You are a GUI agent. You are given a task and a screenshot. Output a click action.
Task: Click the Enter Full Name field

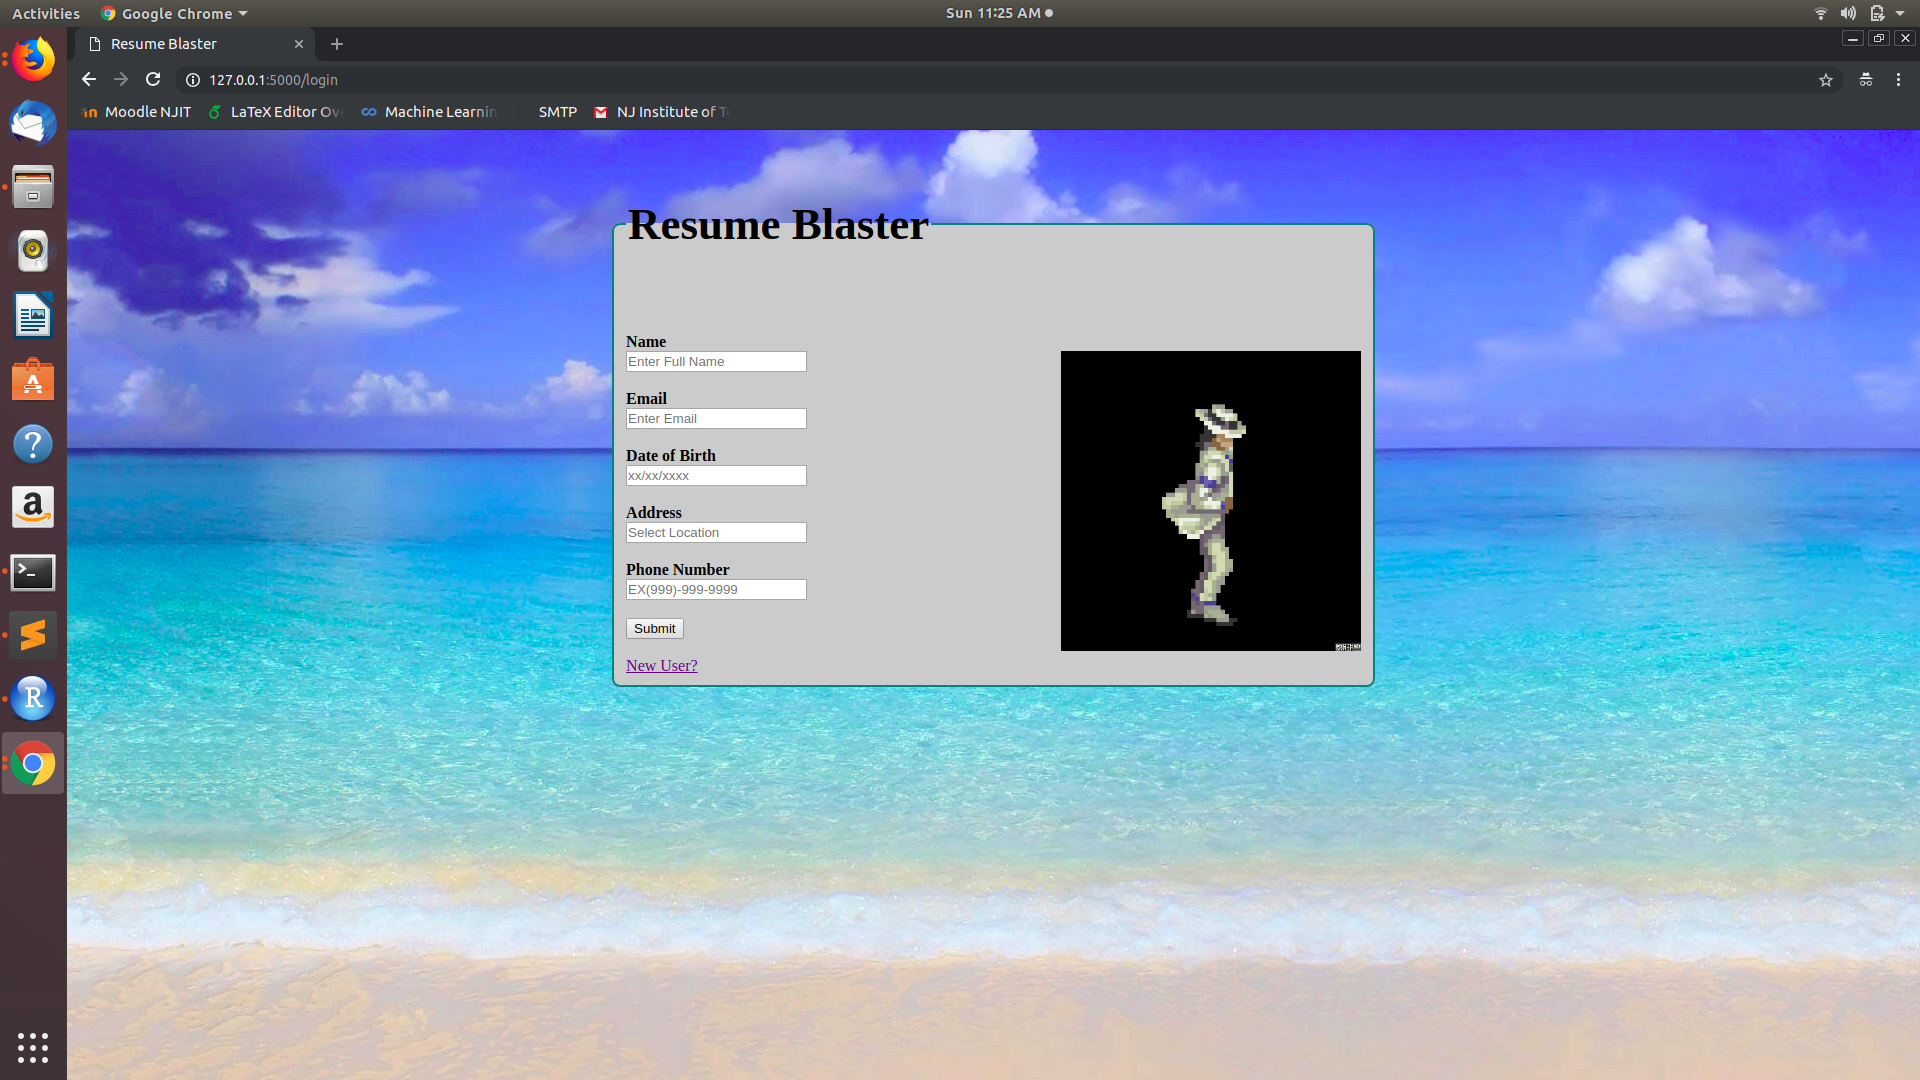pos(716,362)
